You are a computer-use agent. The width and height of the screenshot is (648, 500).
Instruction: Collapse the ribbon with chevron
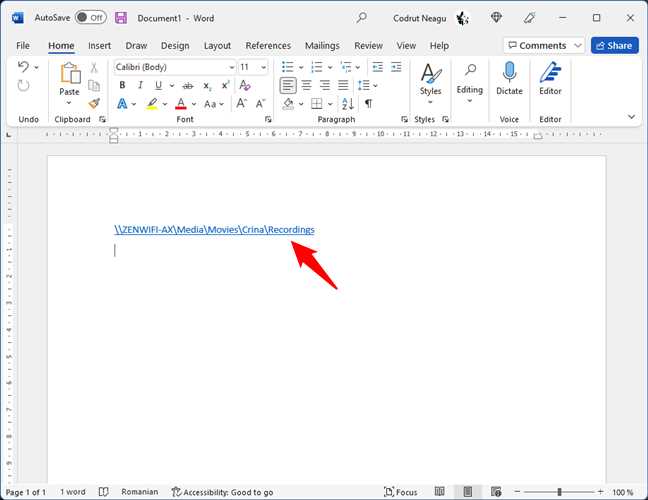(x=631, y=117)
